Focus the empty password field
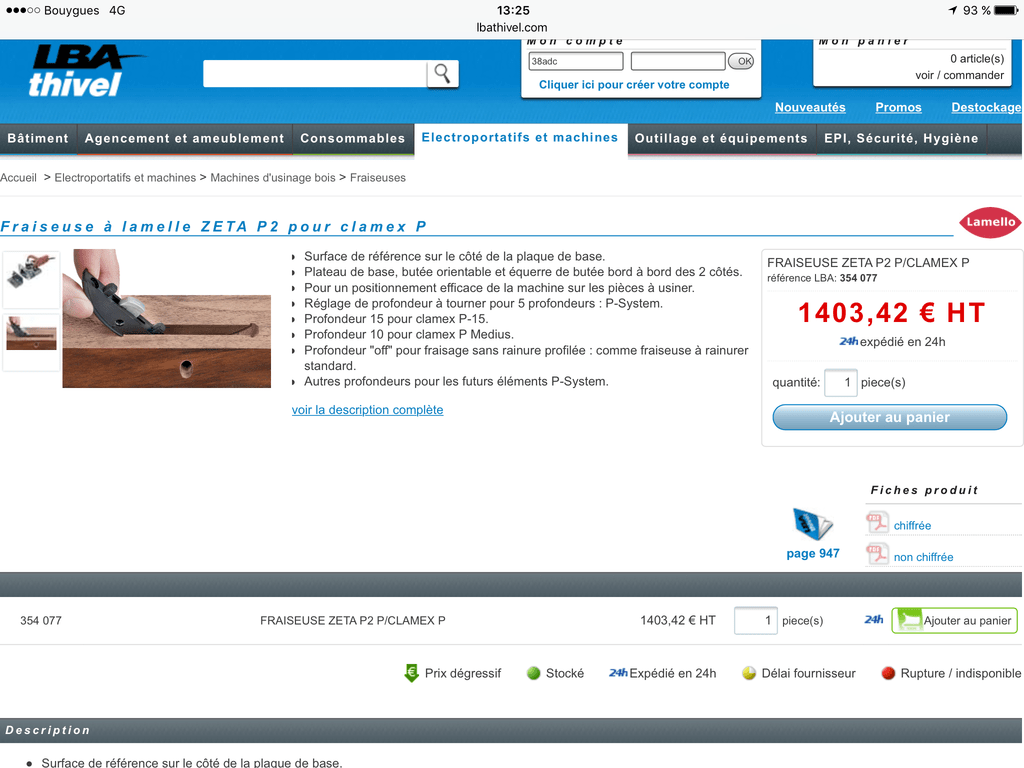This screenshot has width=1024, height=768. 678,61
